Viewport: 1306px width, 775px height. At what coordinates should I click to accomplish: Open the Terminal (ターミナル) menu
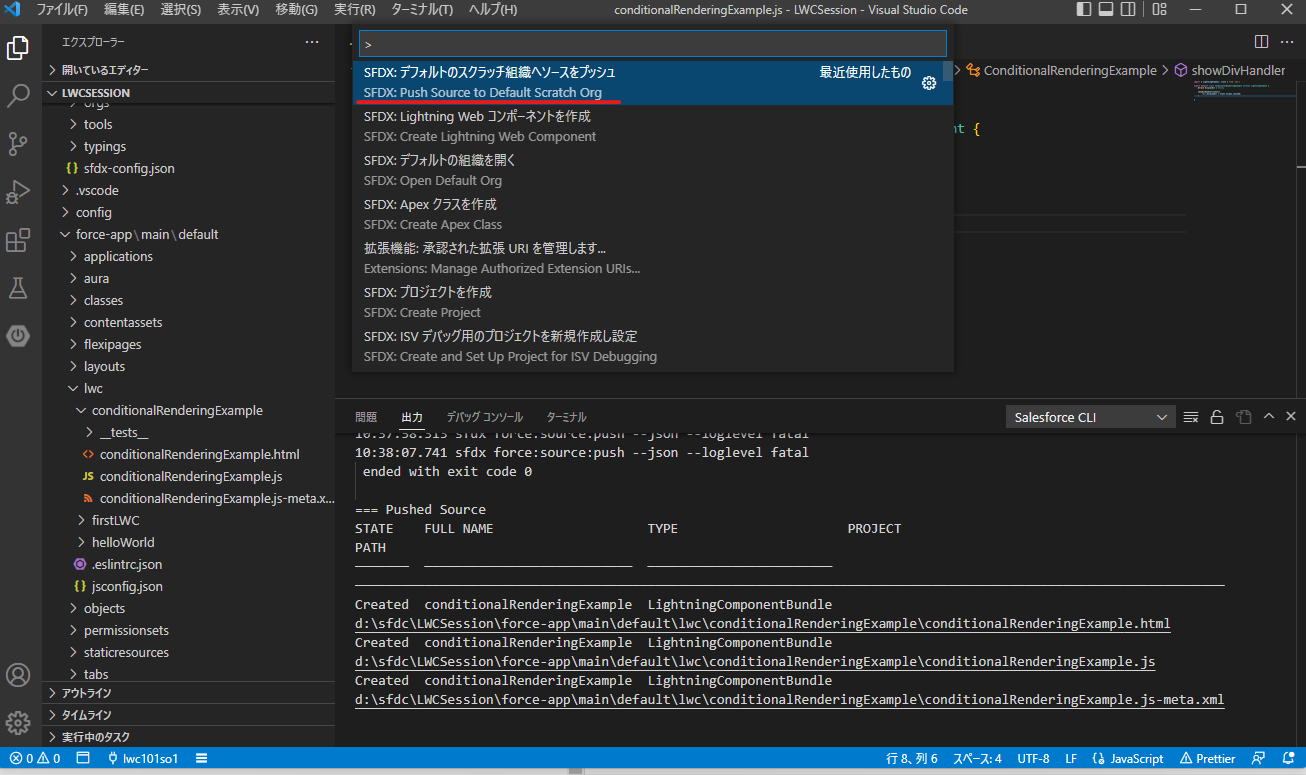pos(422,9)
